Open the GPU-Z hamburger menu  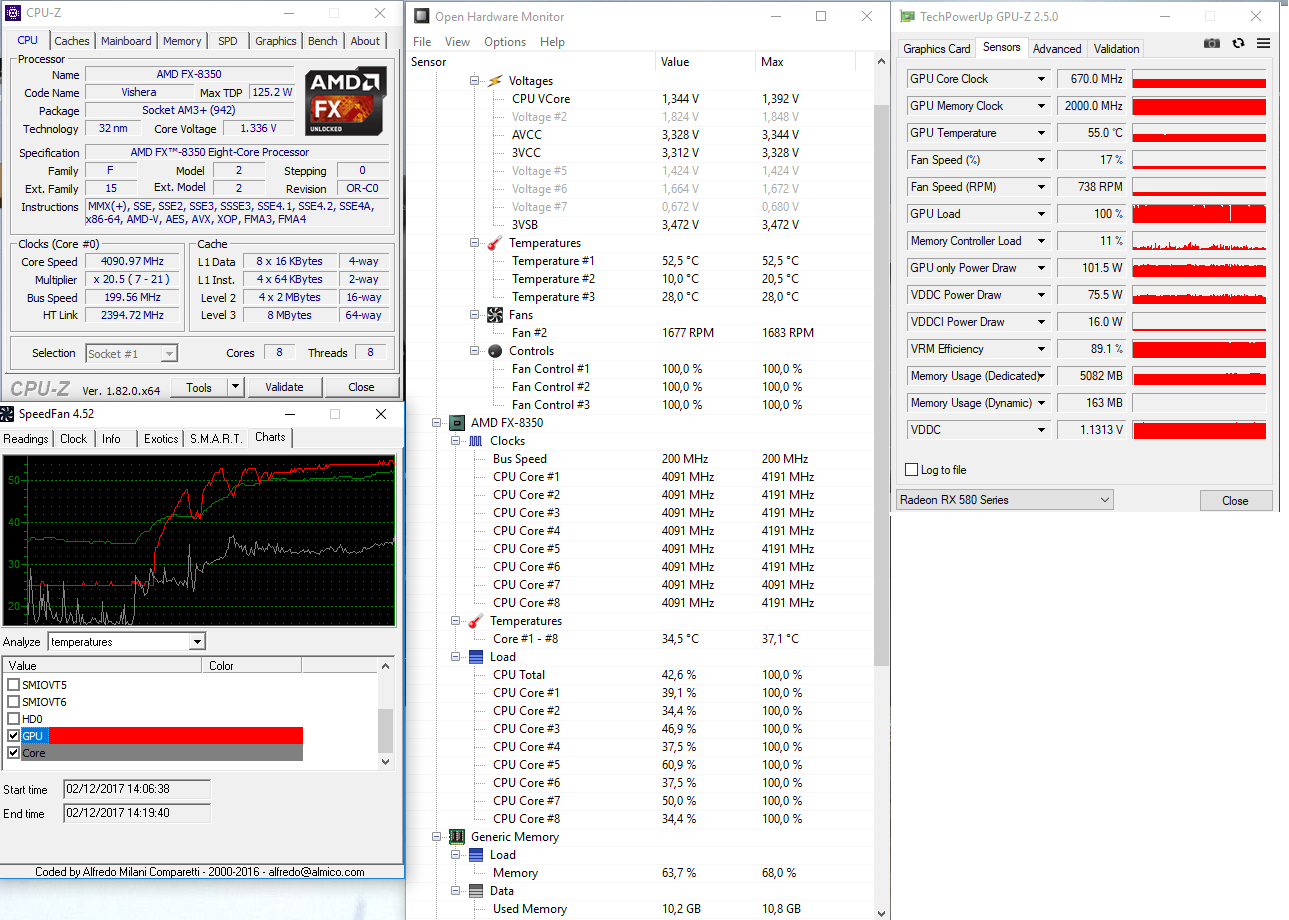point(1263,44)
